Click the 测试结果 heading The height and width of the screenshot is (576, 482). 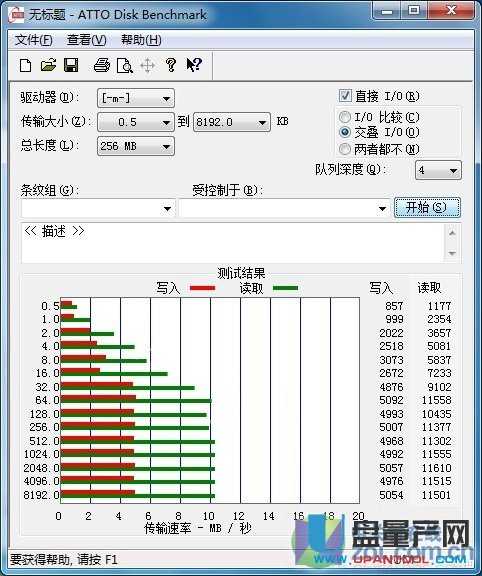pos(241,273)
